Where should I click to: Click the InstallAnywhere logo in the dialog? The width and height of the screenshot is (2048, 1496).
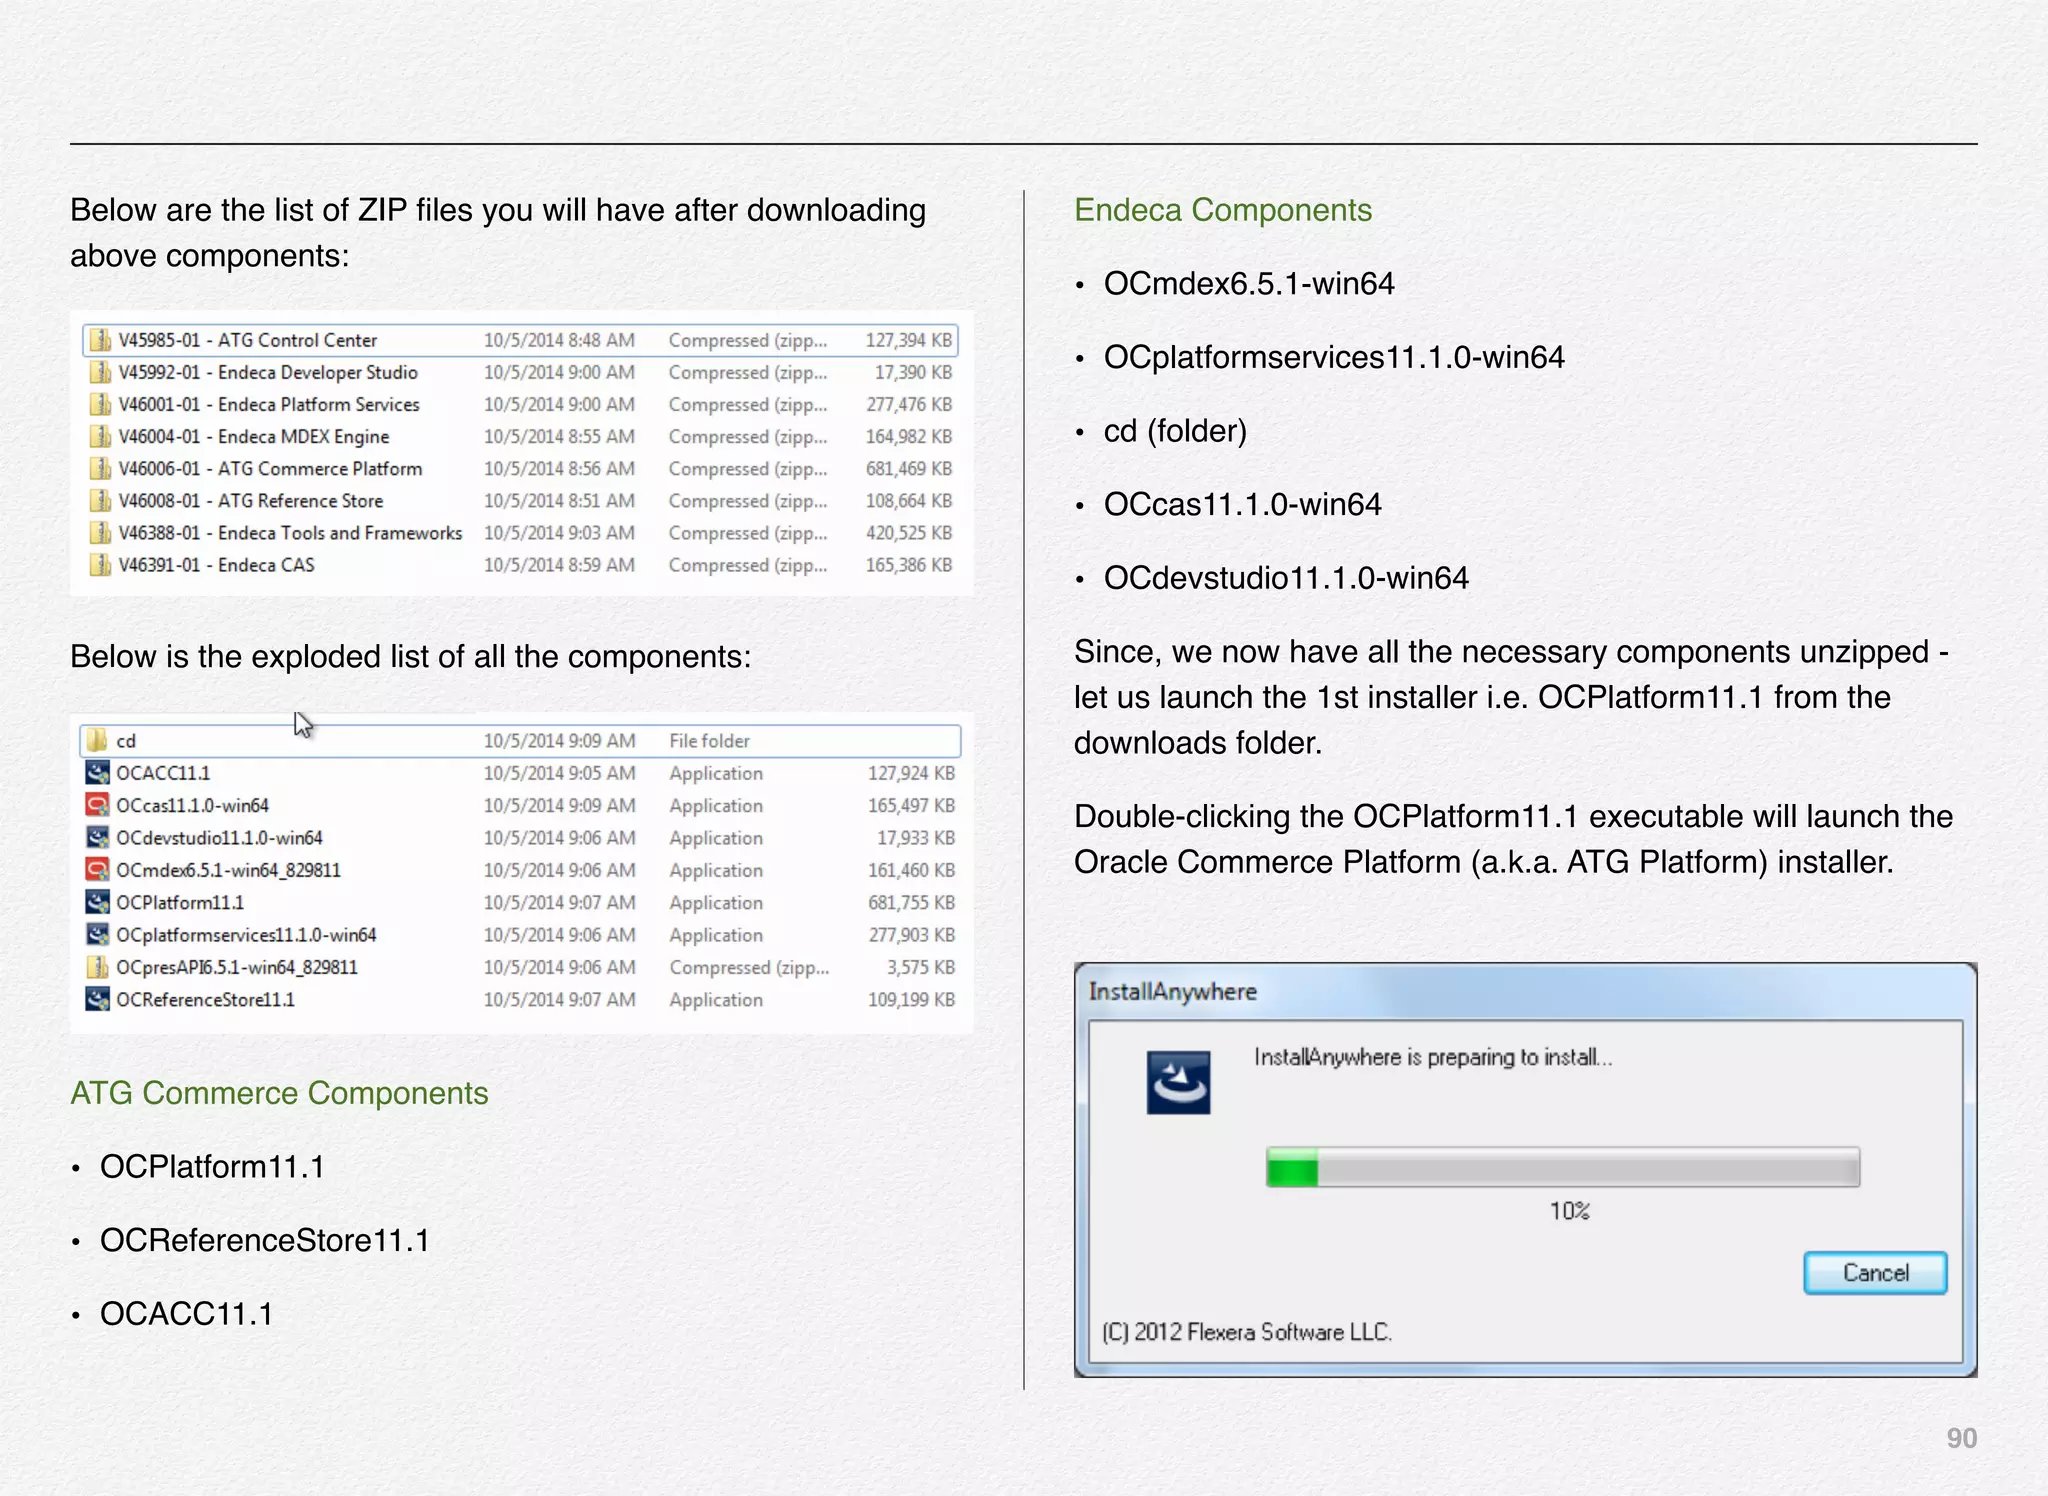point(1178,1082)
